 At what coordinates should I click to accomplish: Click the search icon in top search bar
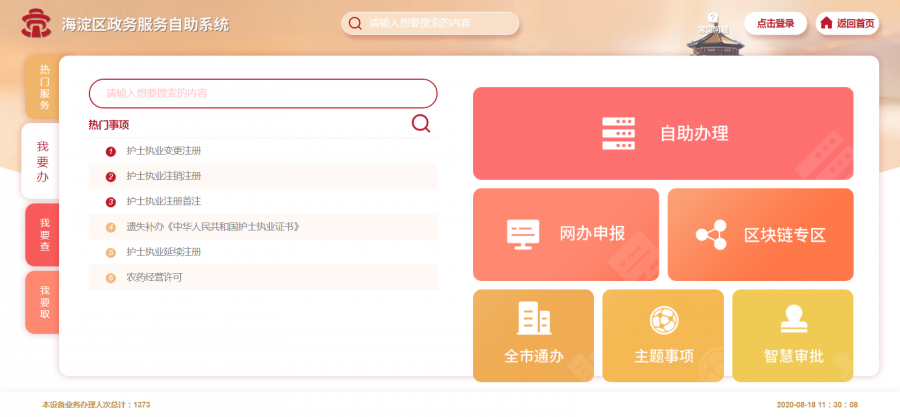coord(355,23)
